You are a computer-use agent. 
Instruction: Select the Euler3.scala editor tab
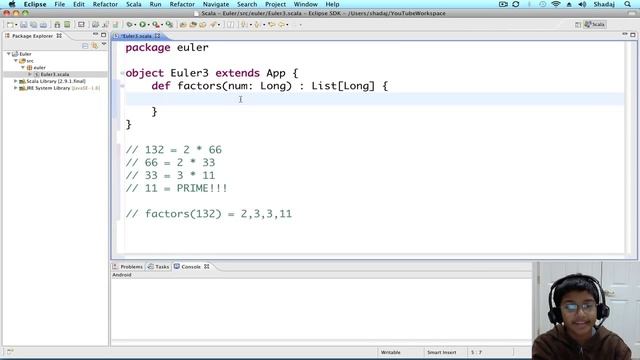(137, 36)
